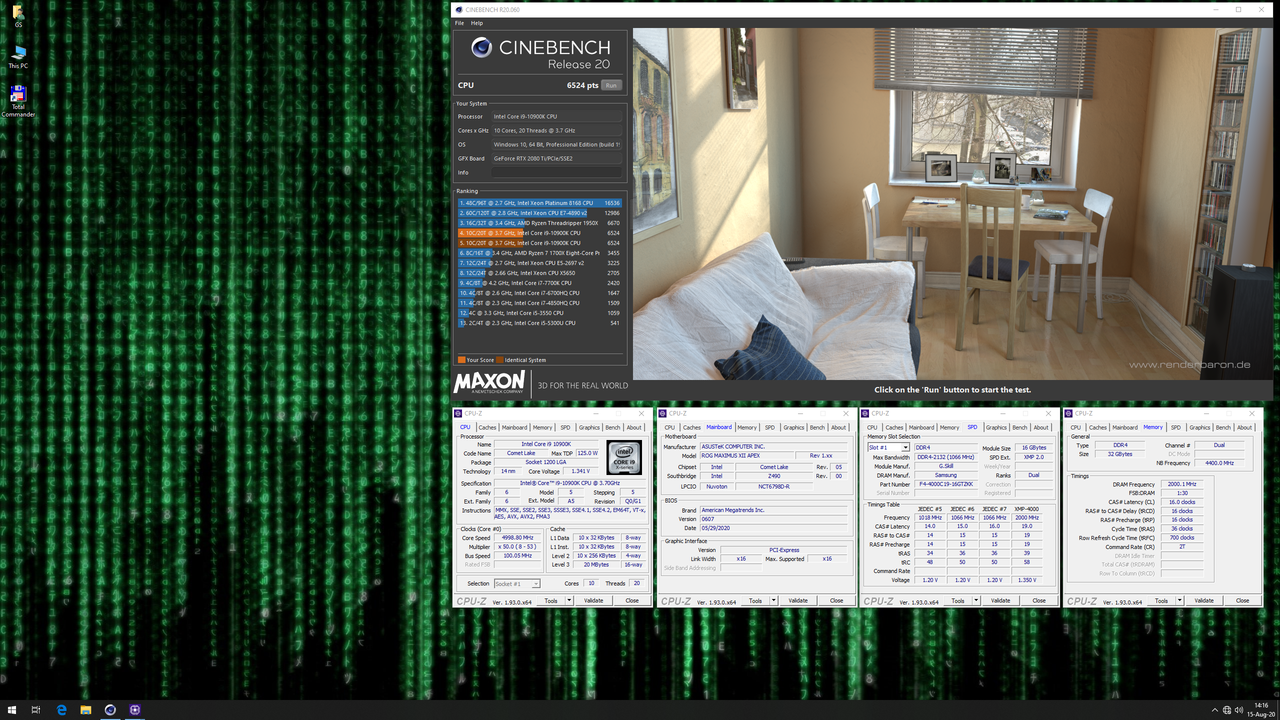Select the Ryzen Threadripper 1950X ranking row
Viewport: 1280px width, 720px height.
(540, 223)
